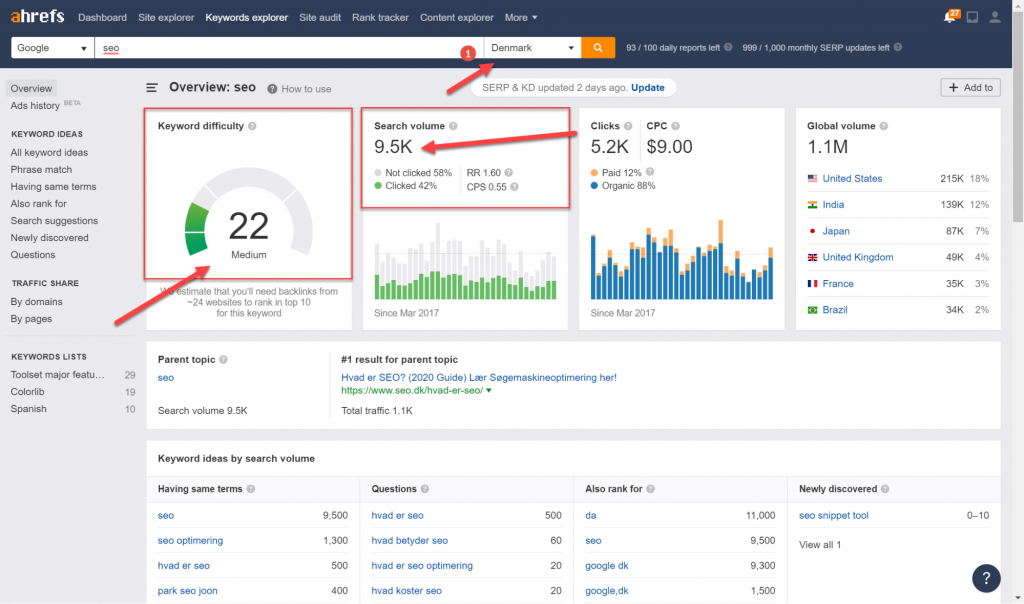Expand the green URL arrow for seo.dk result
Image resolution: width=1024 pixels, height=604 pixels.
pyautogui.click(x=488, y=390)
